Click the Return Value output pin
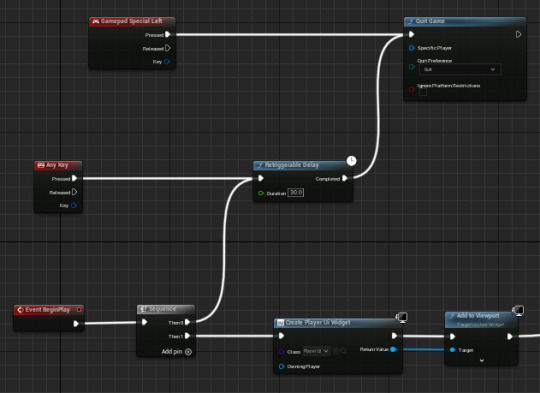Viewport: 540px width, 393px height. pos(394,349)
